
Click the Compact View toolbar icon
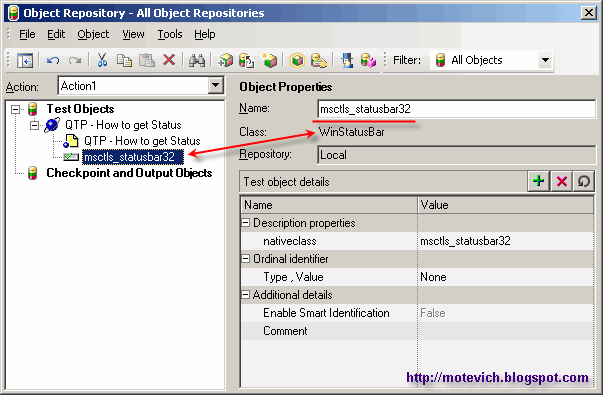tap(25, 60)
